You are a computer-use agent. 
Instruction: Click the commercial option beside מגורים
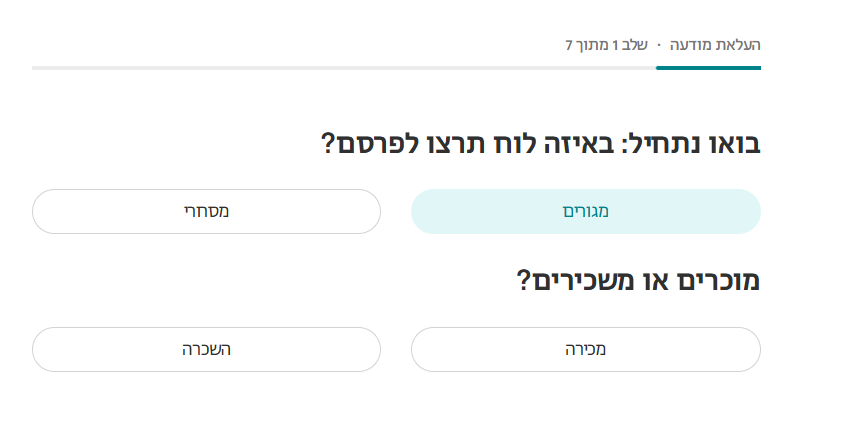tap(206, 211)
